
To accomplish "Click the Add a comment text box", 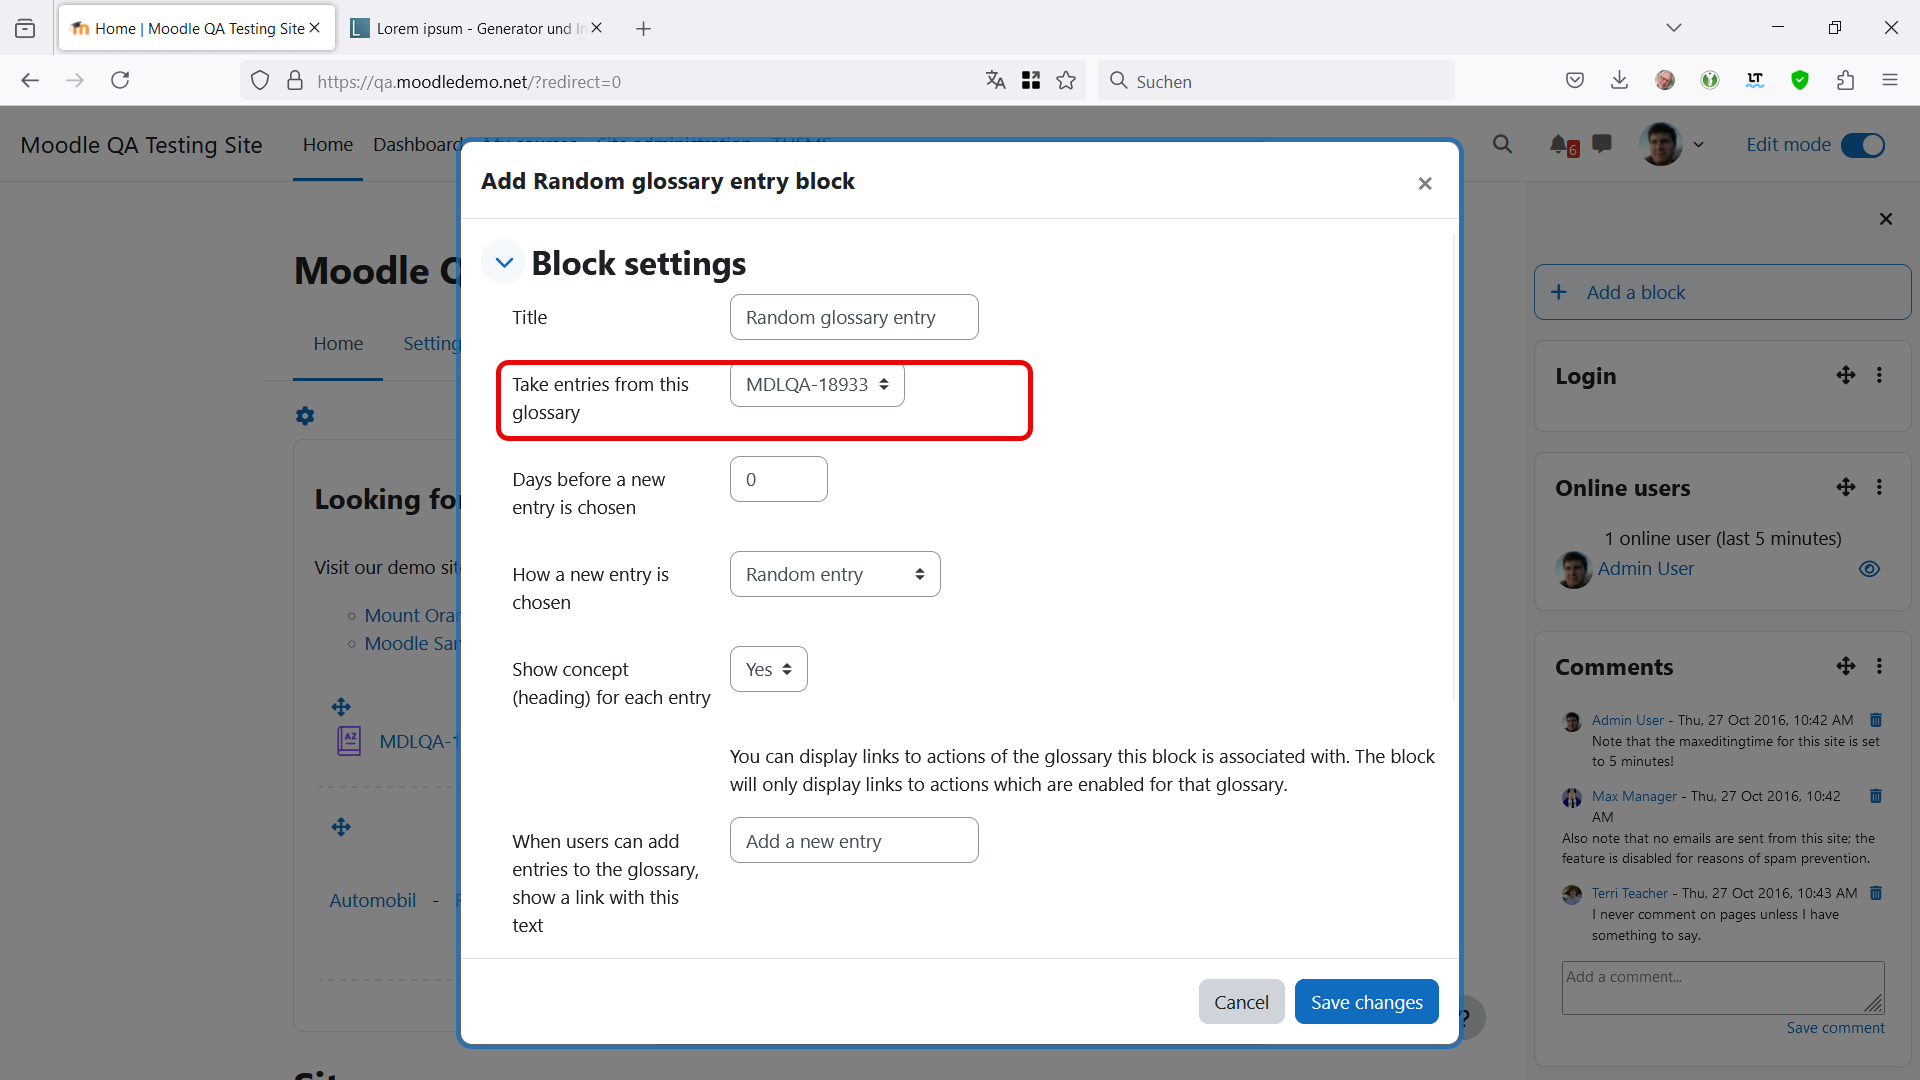I will 1723,988.
